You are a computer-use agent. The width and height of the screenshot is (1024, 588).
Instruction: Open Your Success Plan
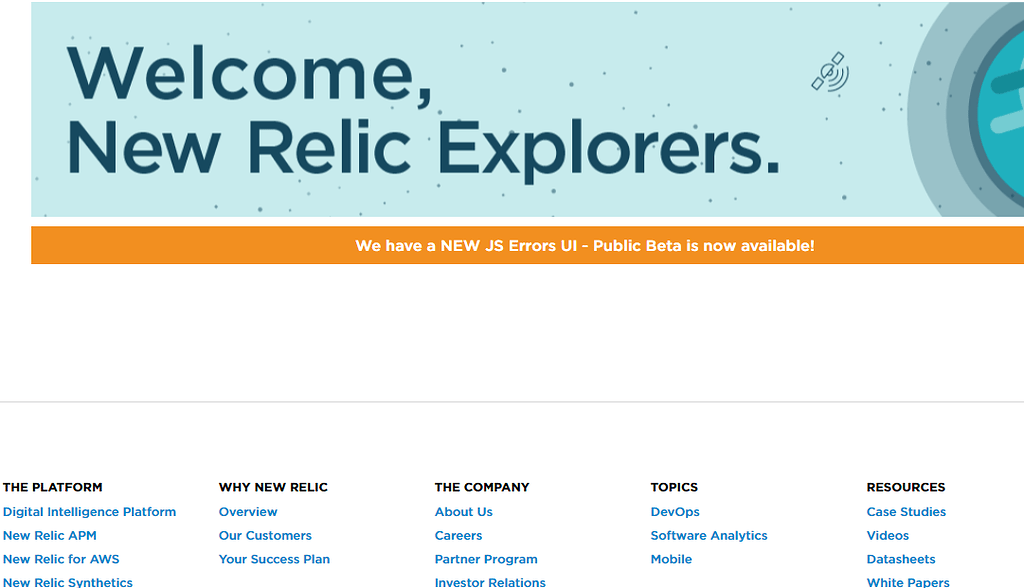274,559
